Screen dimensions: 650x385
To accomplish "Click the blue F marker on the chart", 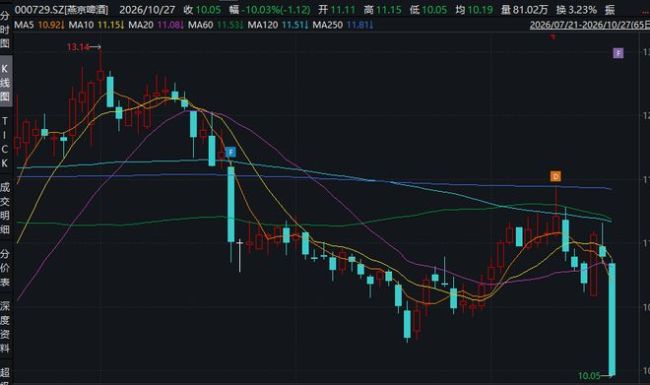I will point(231,152).
